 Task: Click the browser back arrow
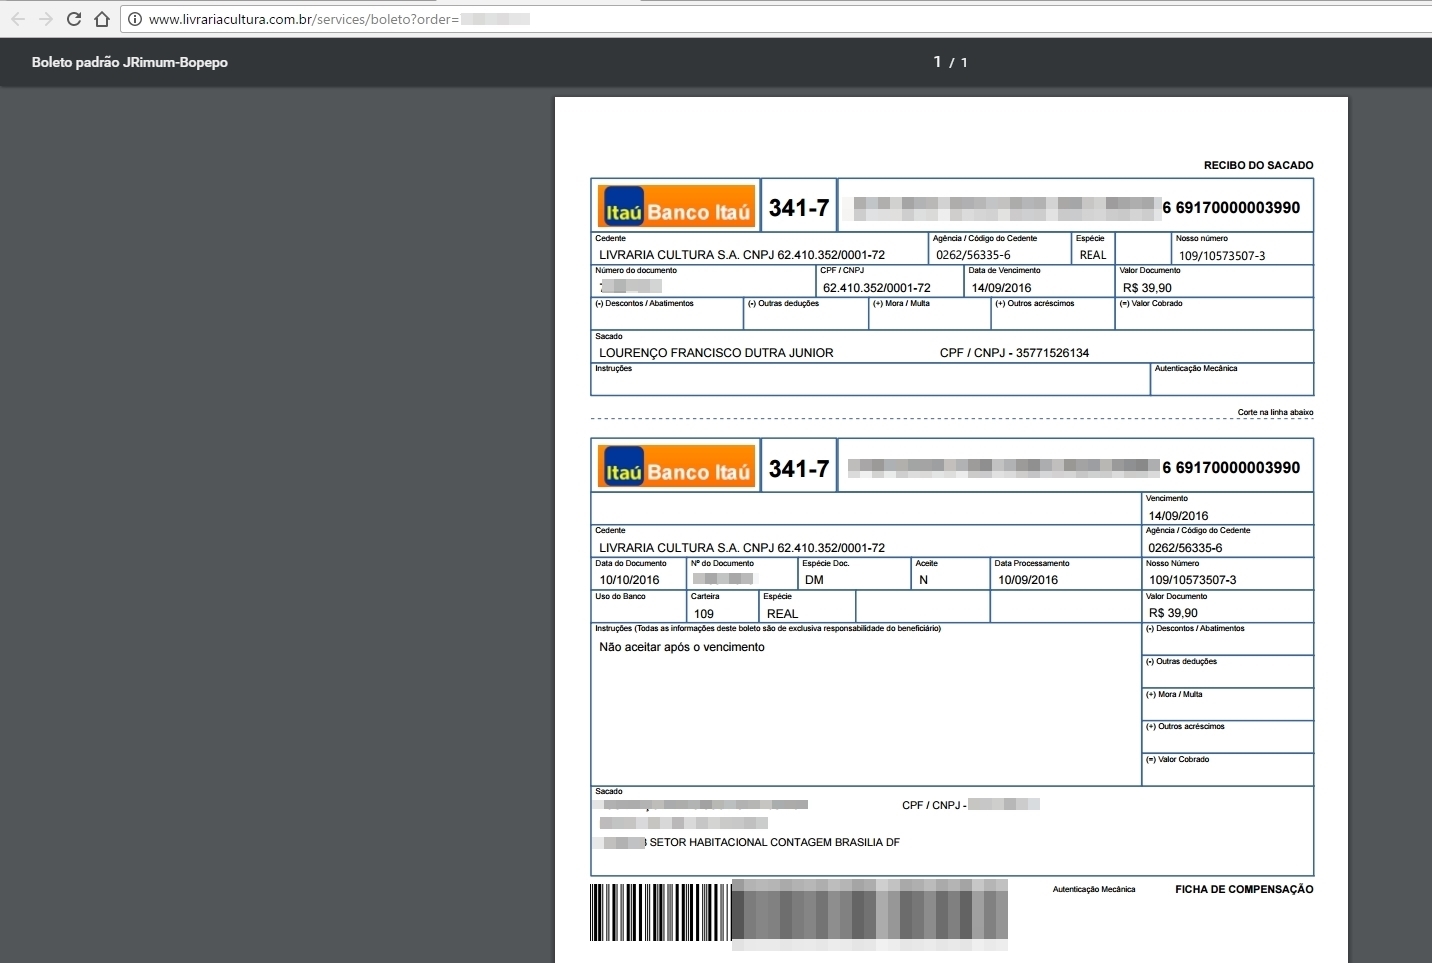18,19
